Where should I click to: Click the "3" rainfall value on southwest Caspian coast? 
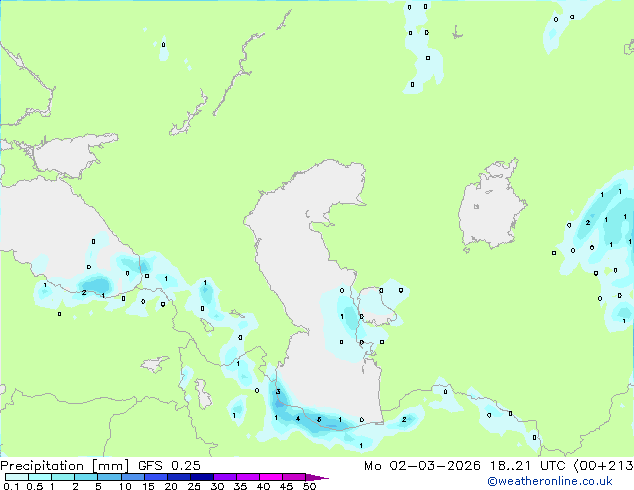(x=278, y=391)
